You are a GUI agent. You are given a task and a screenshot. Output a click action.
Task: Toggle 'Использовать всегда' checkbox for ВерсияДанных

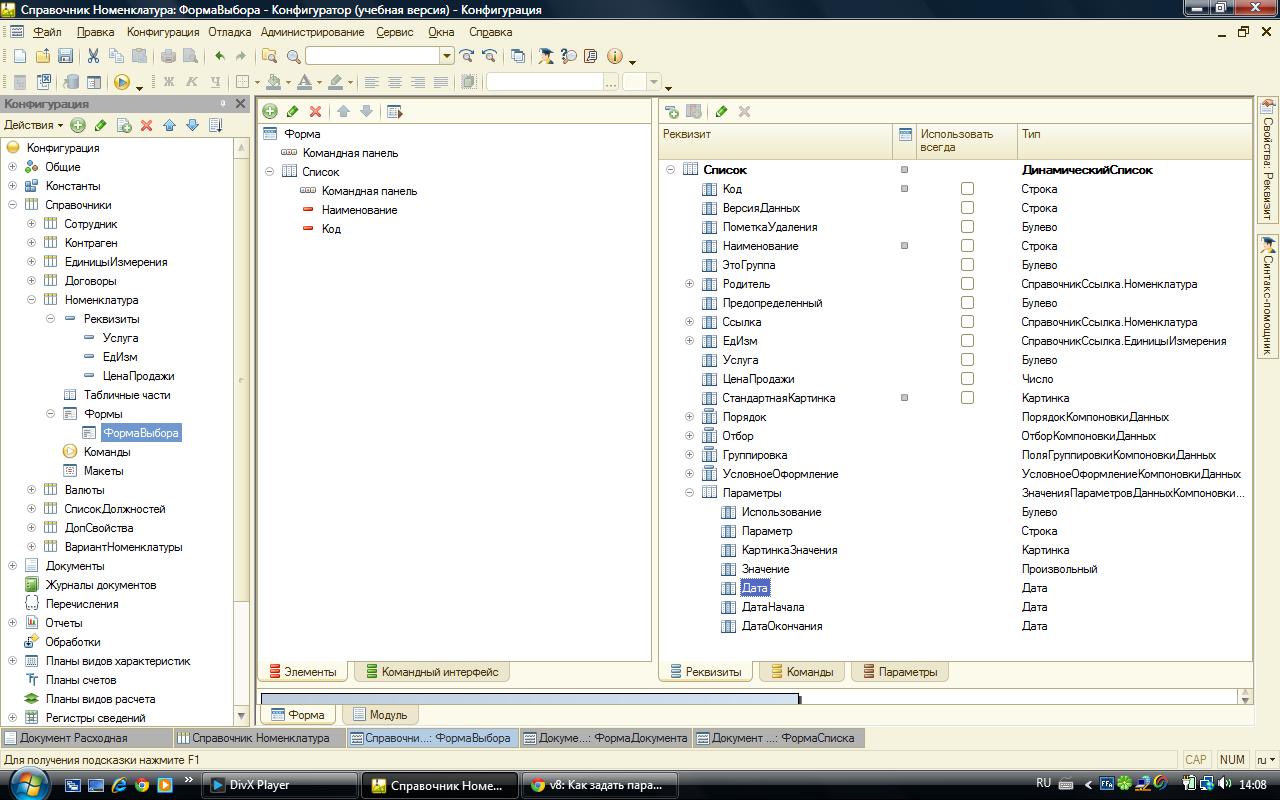pos(967,208)
